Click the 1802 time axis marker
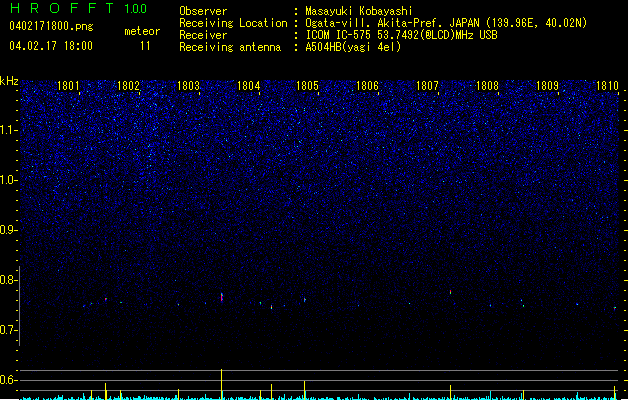The height and width of the screenshot is (400, 629). (128, 86)
